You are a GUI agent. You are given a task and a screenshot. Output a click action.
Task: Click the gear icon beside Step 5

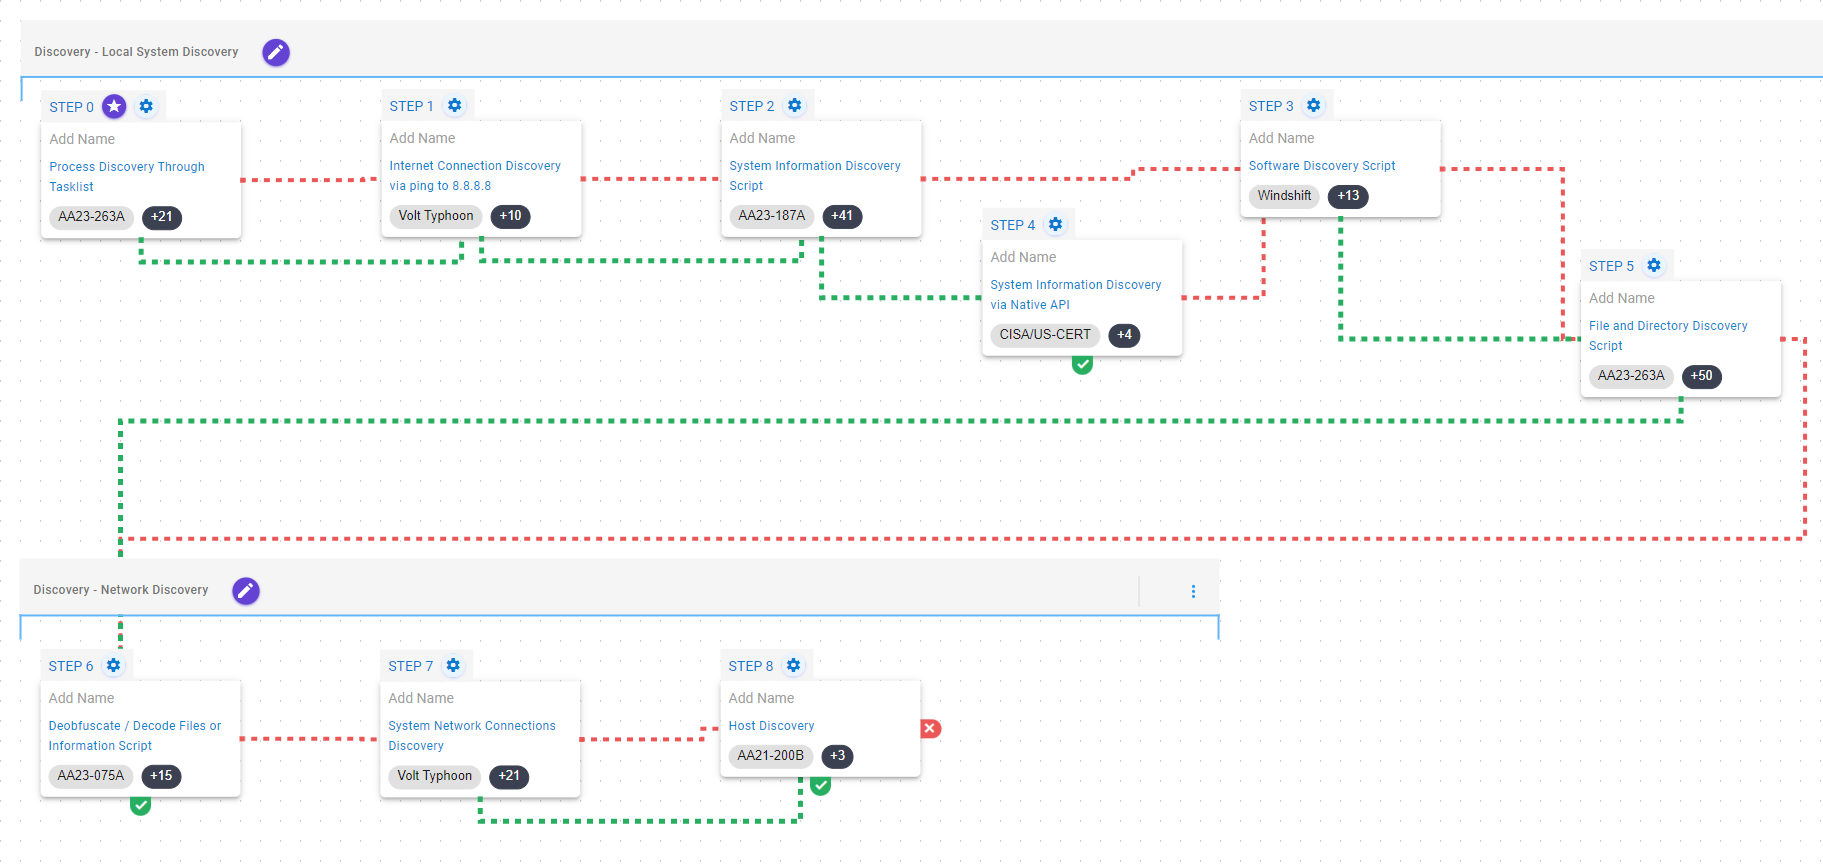(x=1654, y=266)
